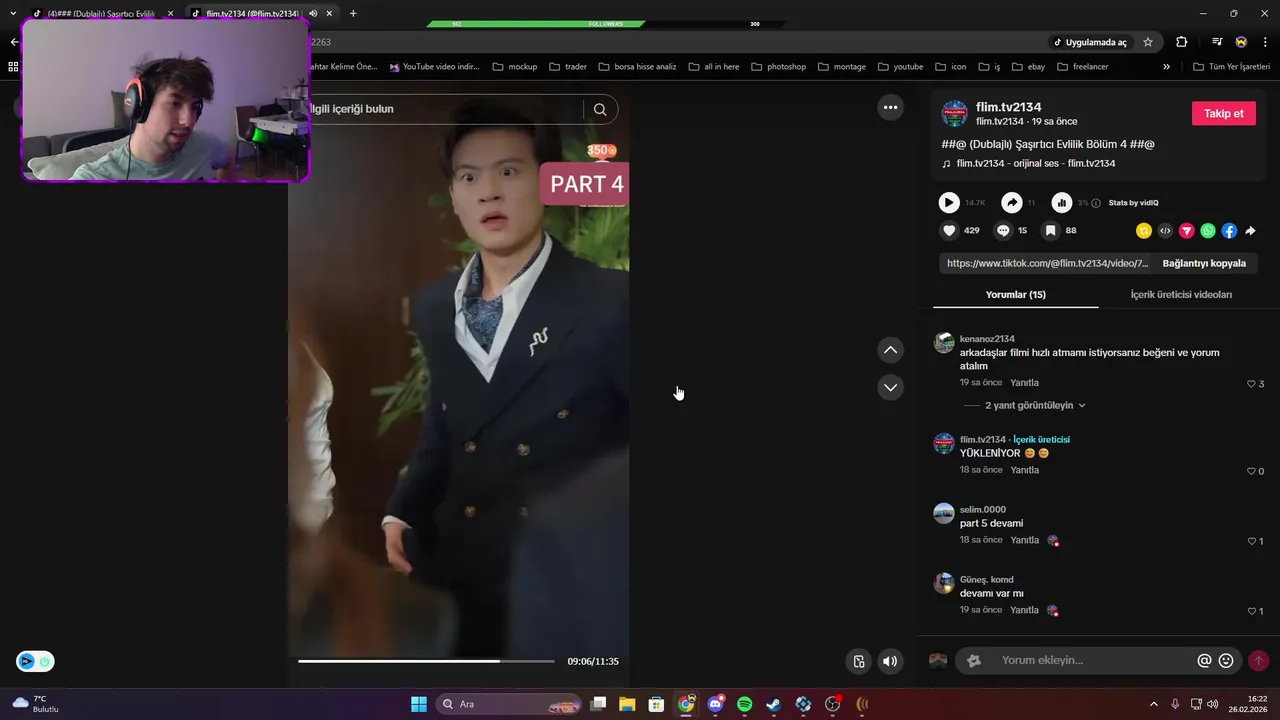This screenshot has width=1280, height=720.
Task: Click the search magnifier icon above the video
Action: pyautogui.click(x=600, y=109)
